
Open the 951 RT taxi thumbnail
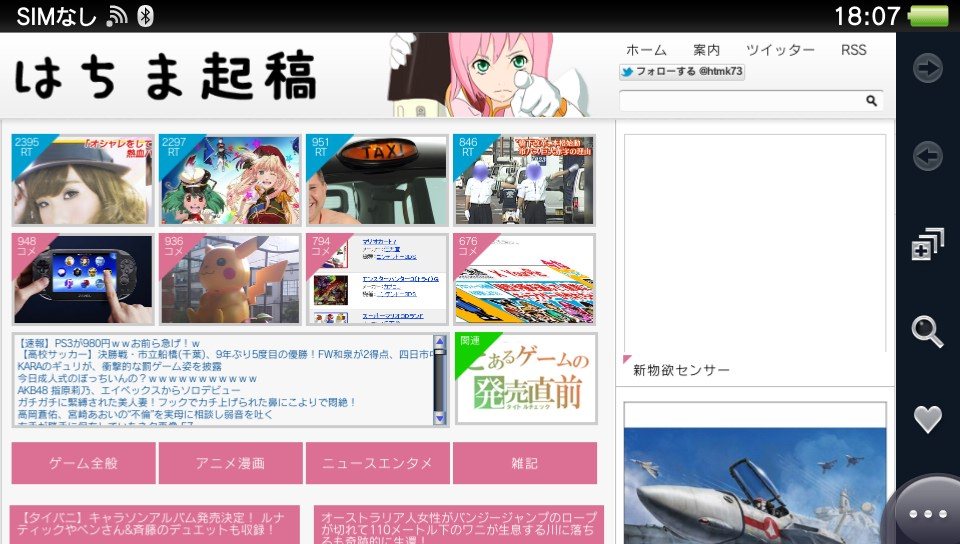377,180
